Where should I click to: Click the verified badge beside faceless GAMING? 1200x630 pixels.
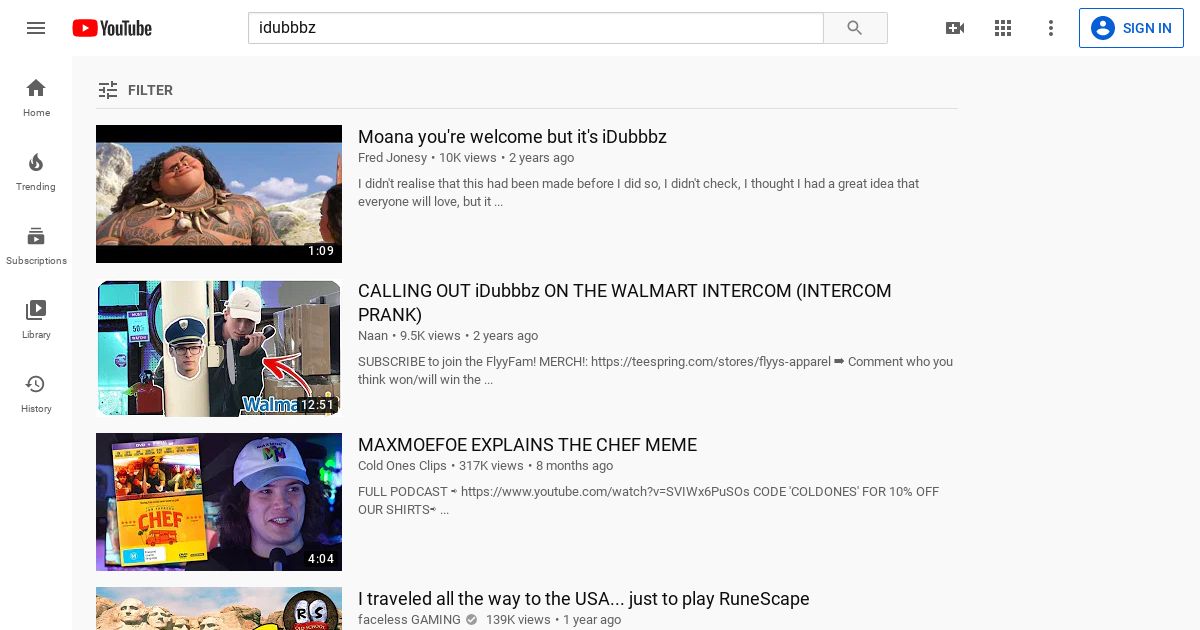click(x=471, y=620)
